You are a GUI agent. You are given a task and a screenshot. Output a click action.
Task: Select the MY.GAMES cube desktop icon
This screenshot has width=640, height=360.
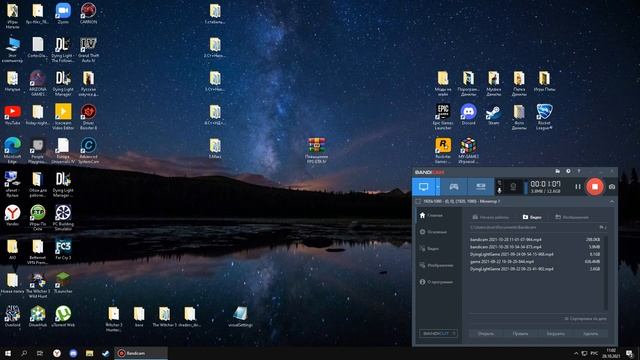pyautogui.click(x=468, y=151)
